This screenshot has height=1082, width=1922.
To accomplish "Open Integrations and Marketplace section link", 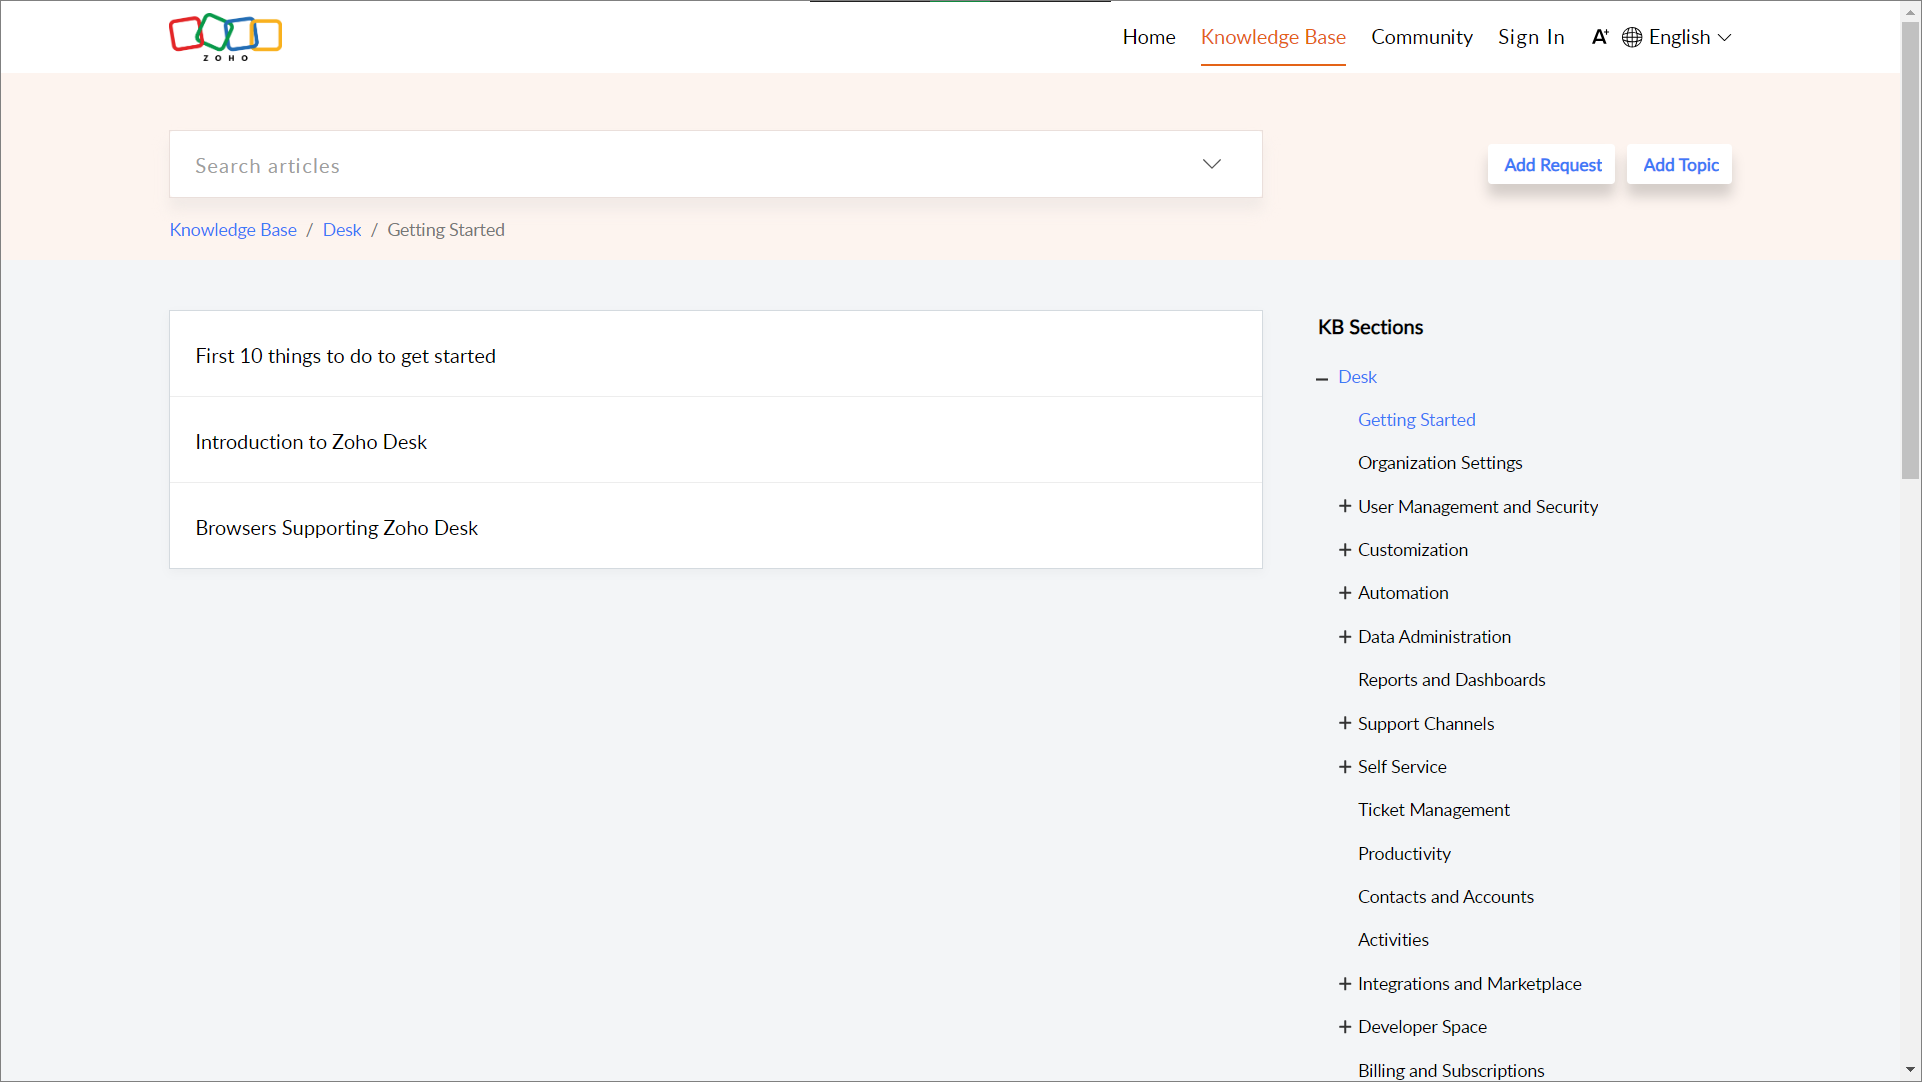I will pyautogui.click(x=1469, y=984).
